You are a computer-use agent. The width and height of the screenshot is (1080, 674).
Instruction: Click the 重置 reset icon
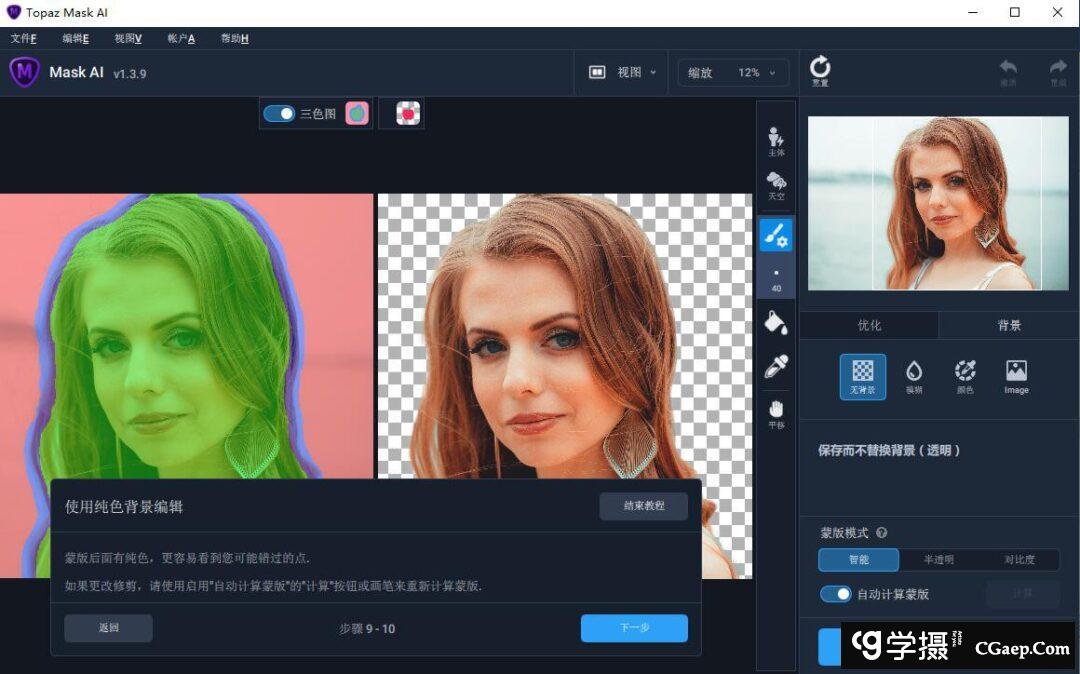[820, 71]
